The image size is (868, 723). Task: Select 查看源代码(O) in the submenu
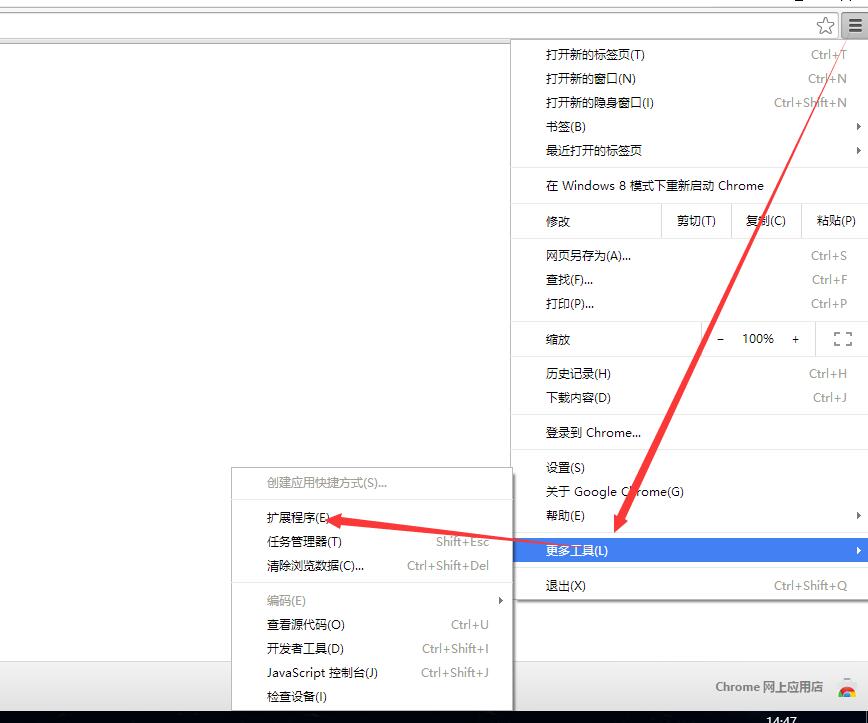click(x=372, y=624)
